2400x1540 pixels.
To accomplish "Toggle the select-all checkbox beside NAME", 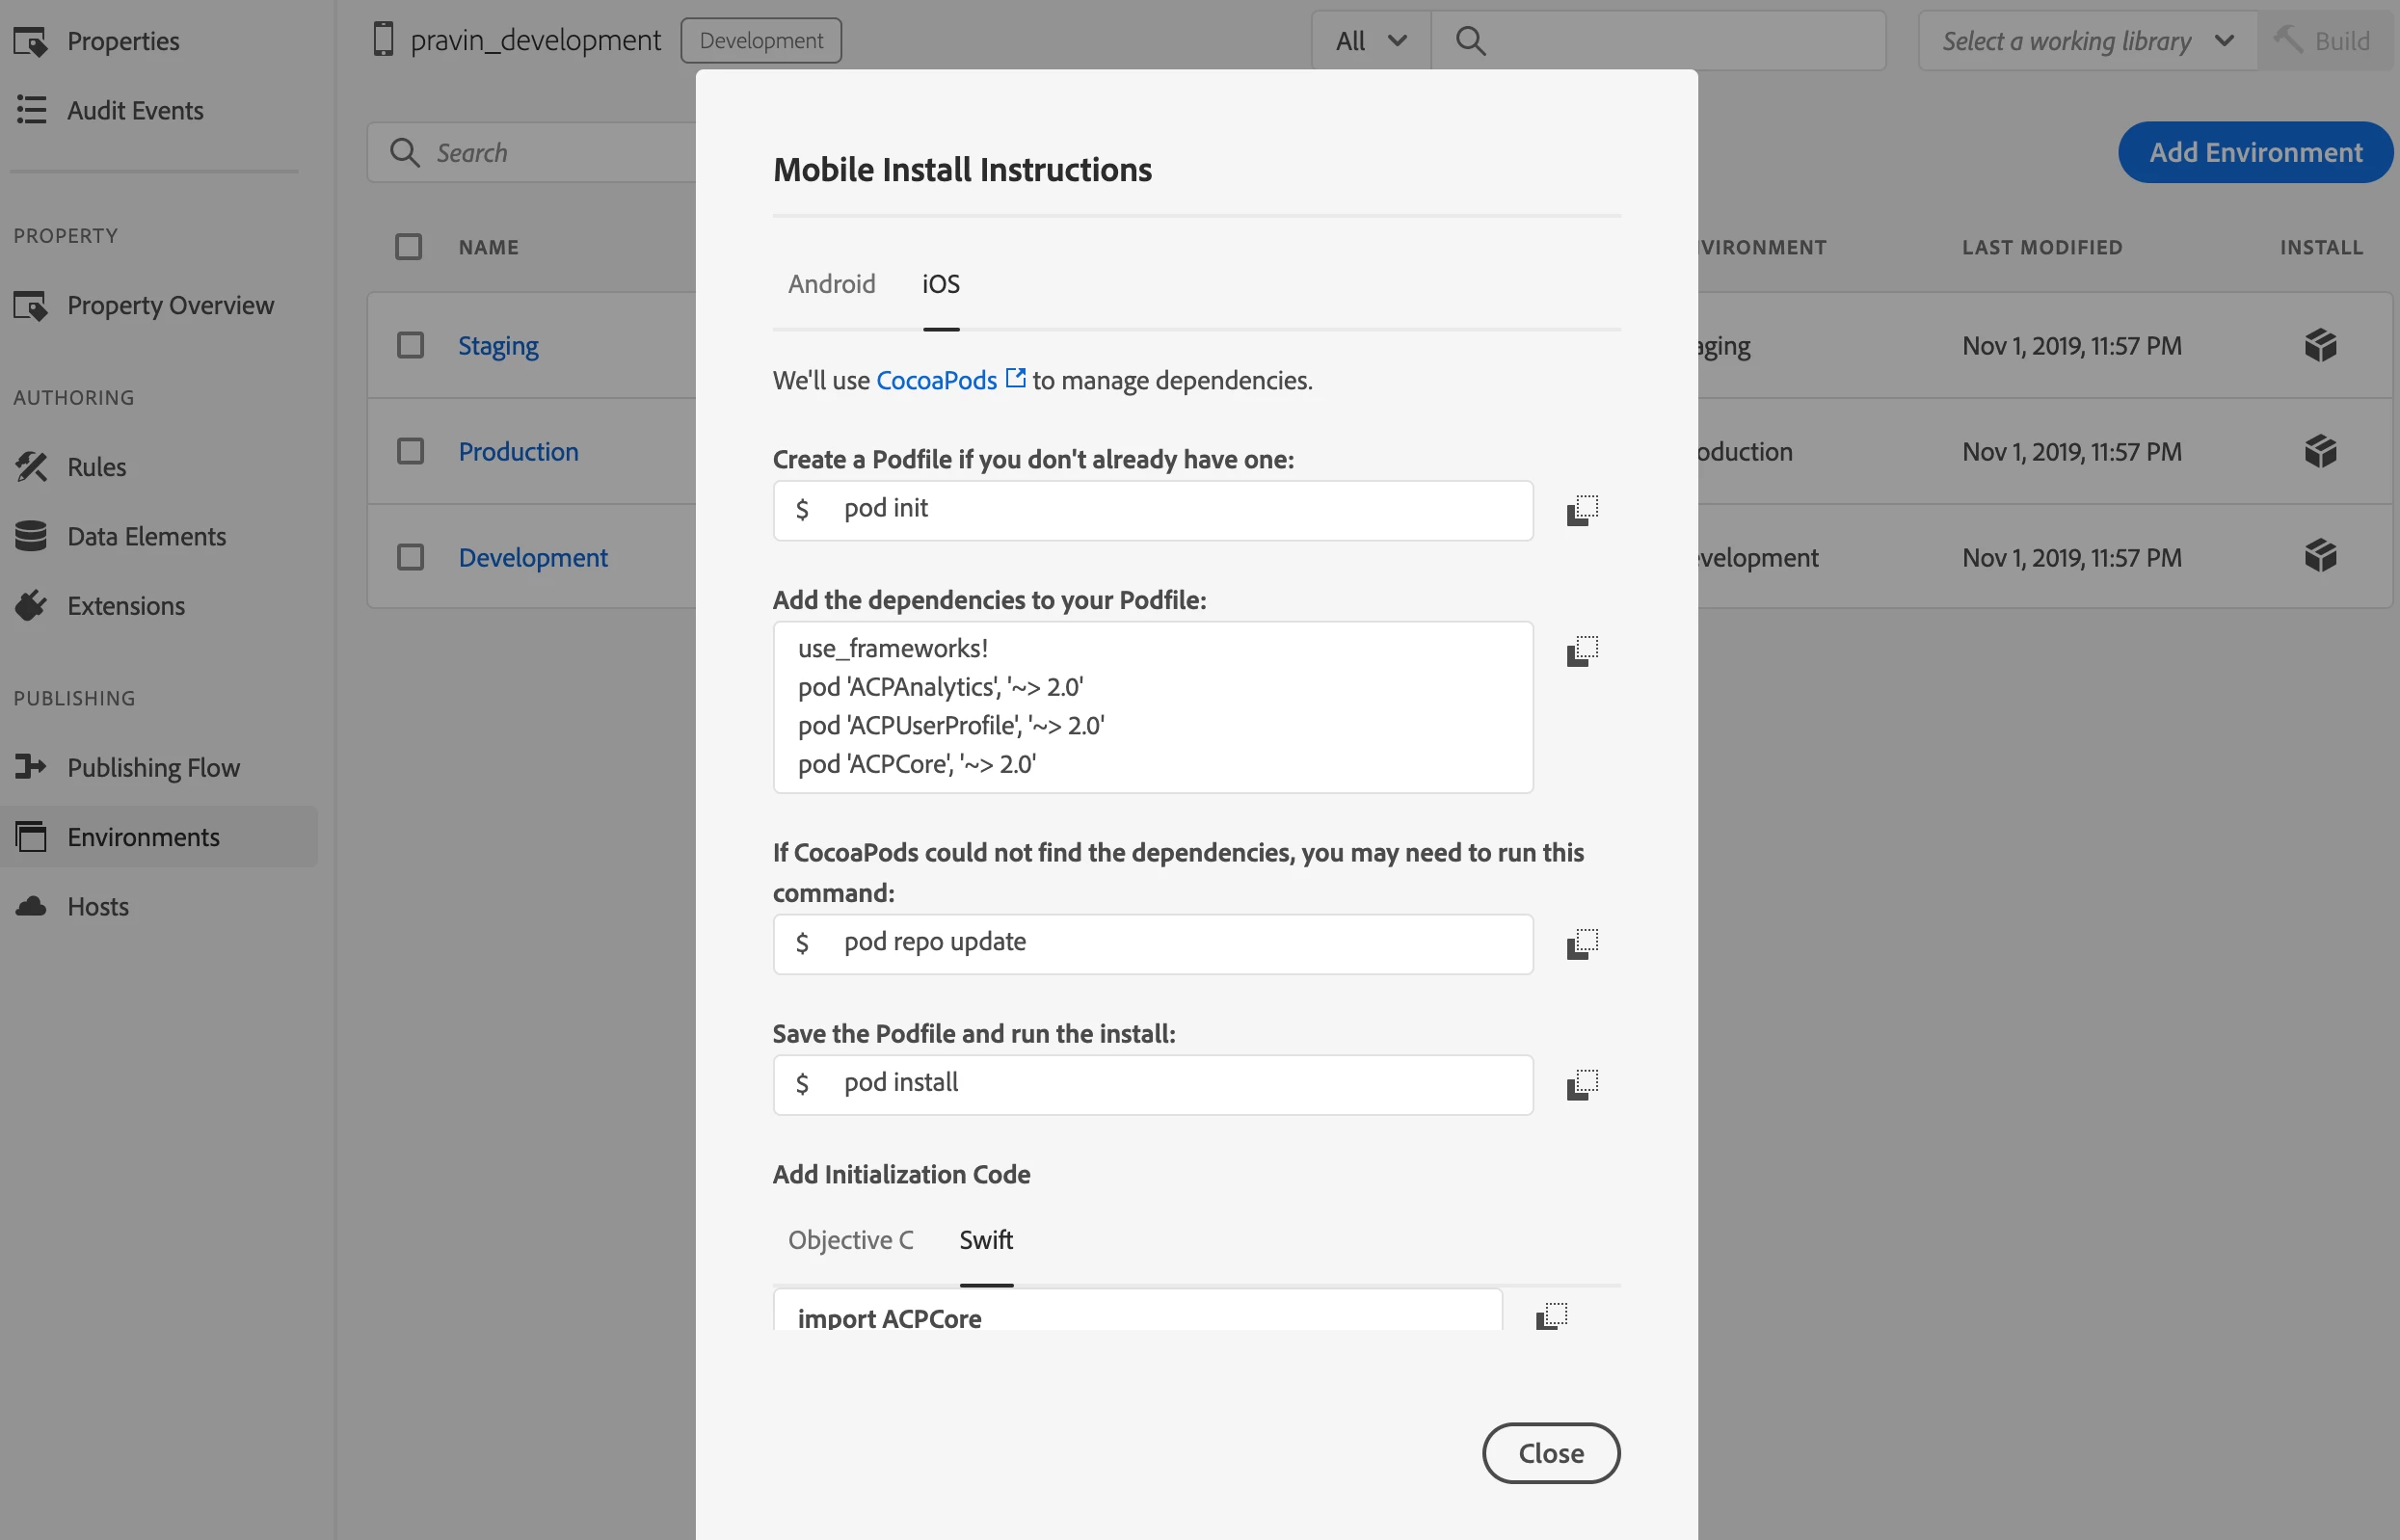I will point(408,247).
